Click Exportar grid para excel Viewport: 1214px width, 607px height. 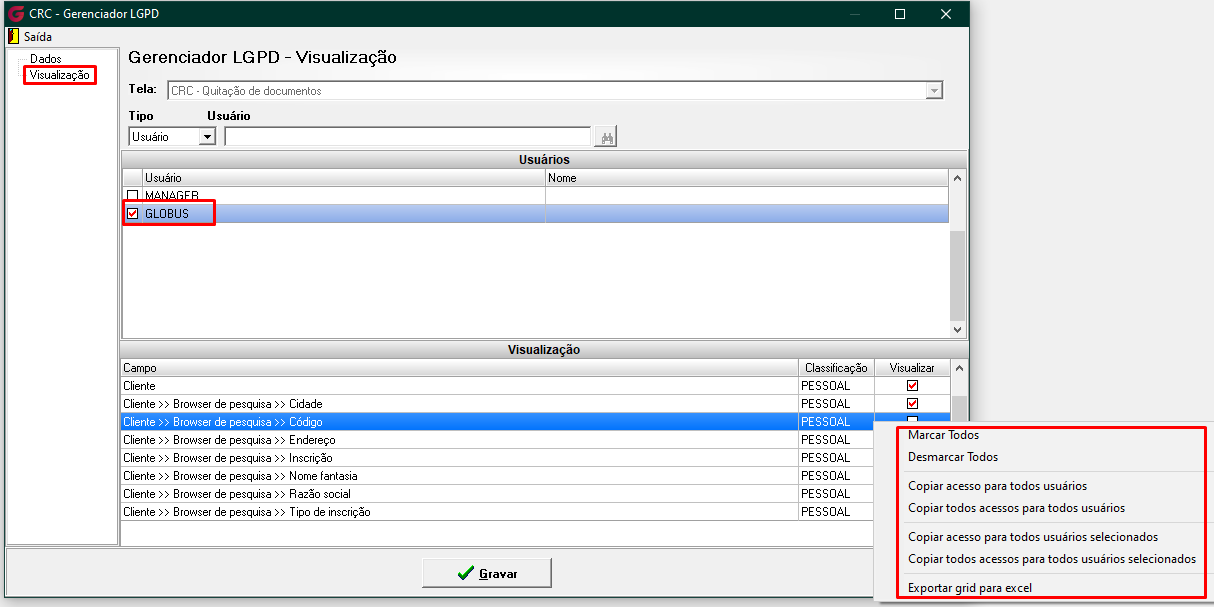(x=970, y=588)
